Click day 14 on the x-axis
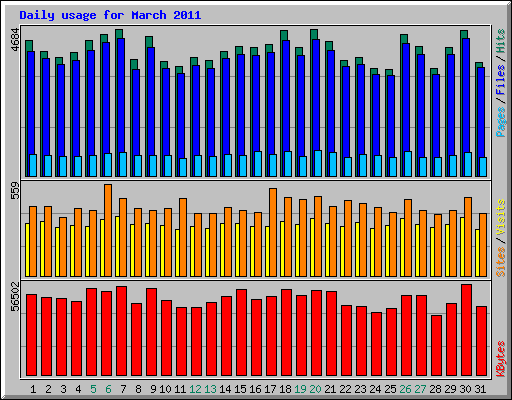 pyautogui.click(x=225, y=389)
